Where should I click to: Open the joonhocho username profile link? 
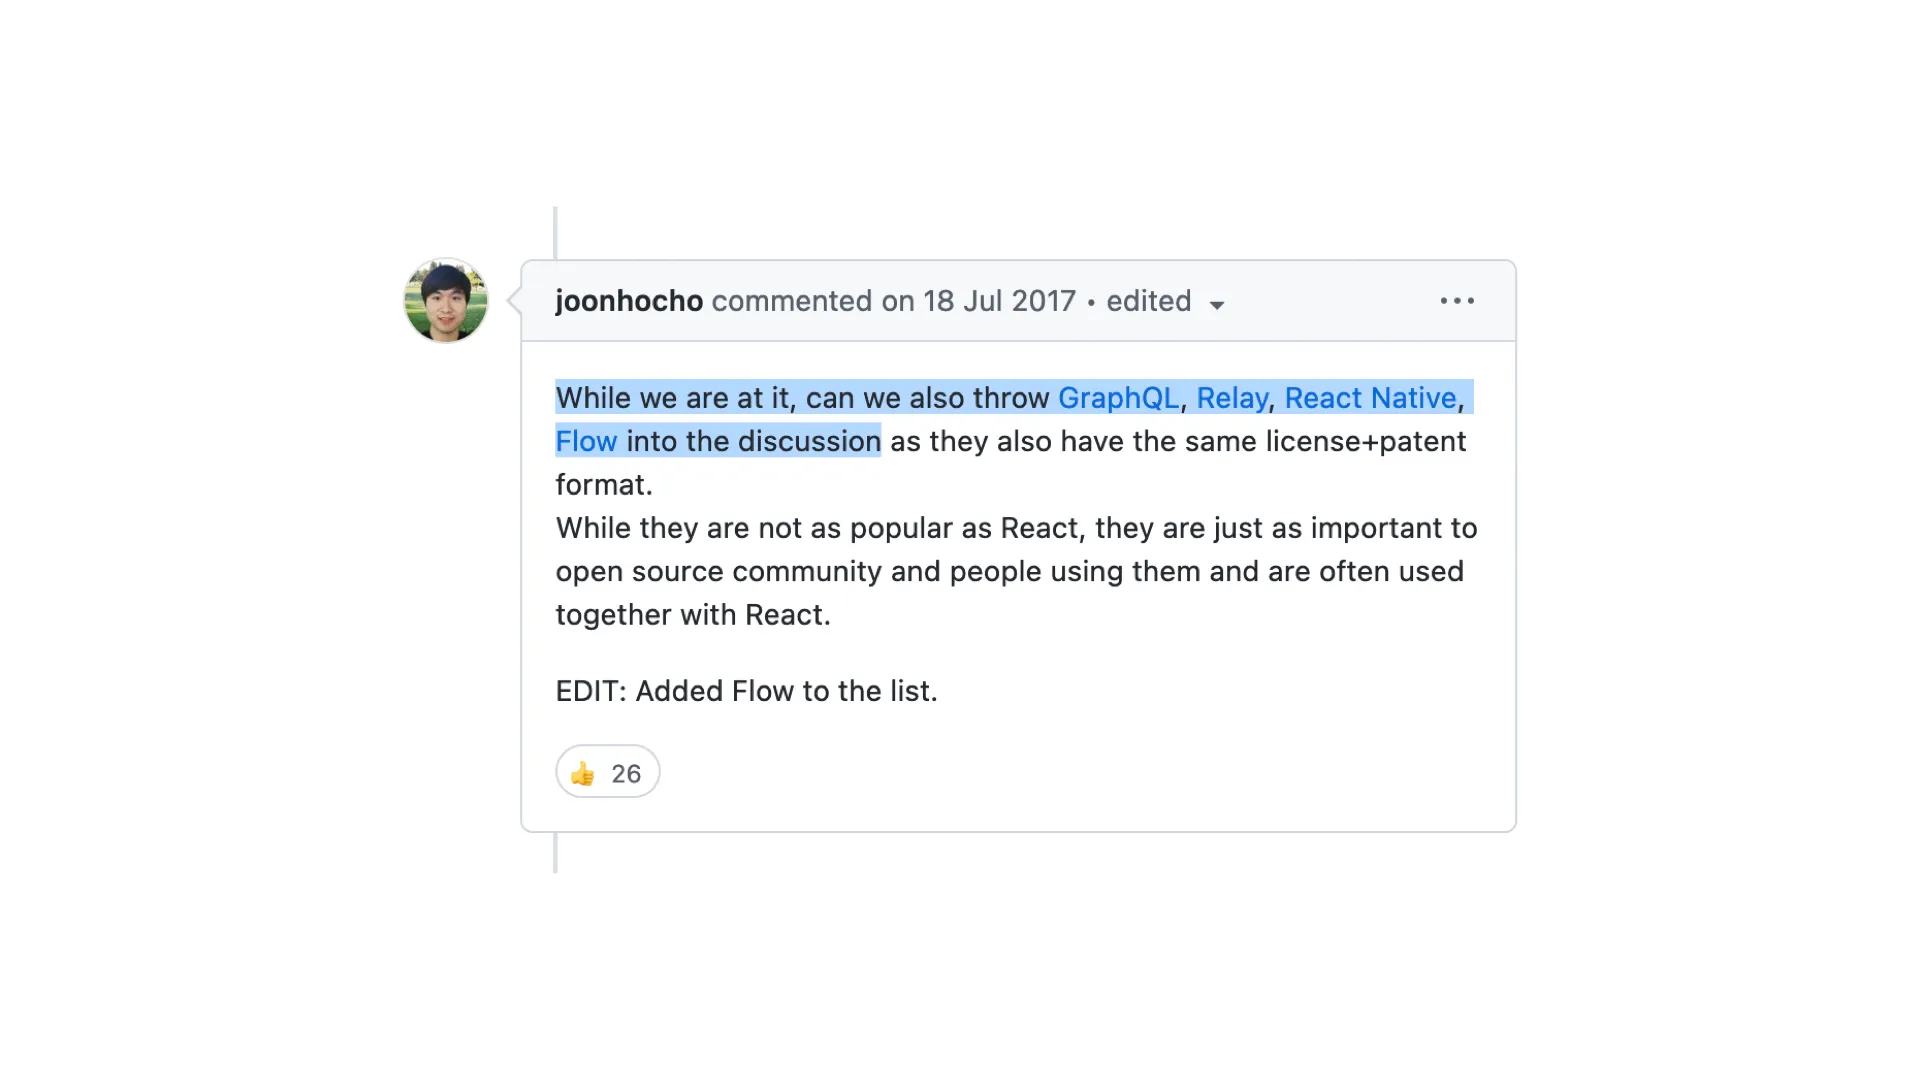[x=629, y=301]
